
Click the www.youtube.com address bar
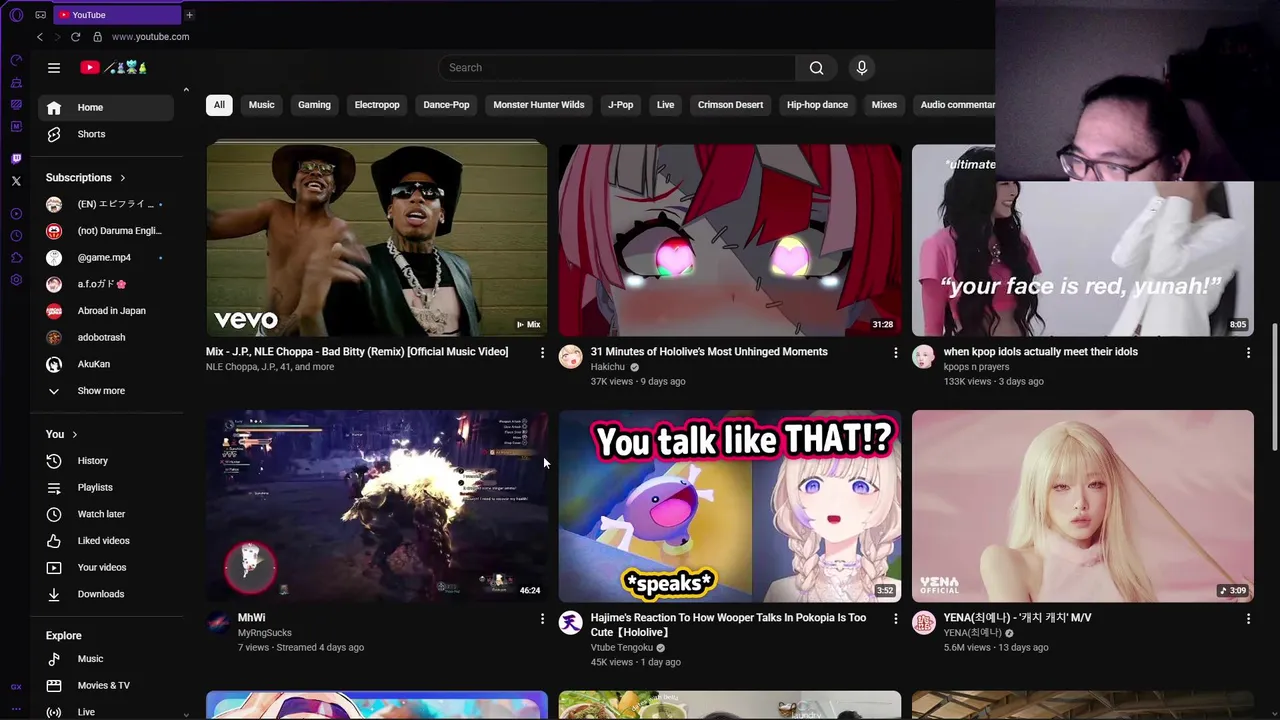coord(150,37)
